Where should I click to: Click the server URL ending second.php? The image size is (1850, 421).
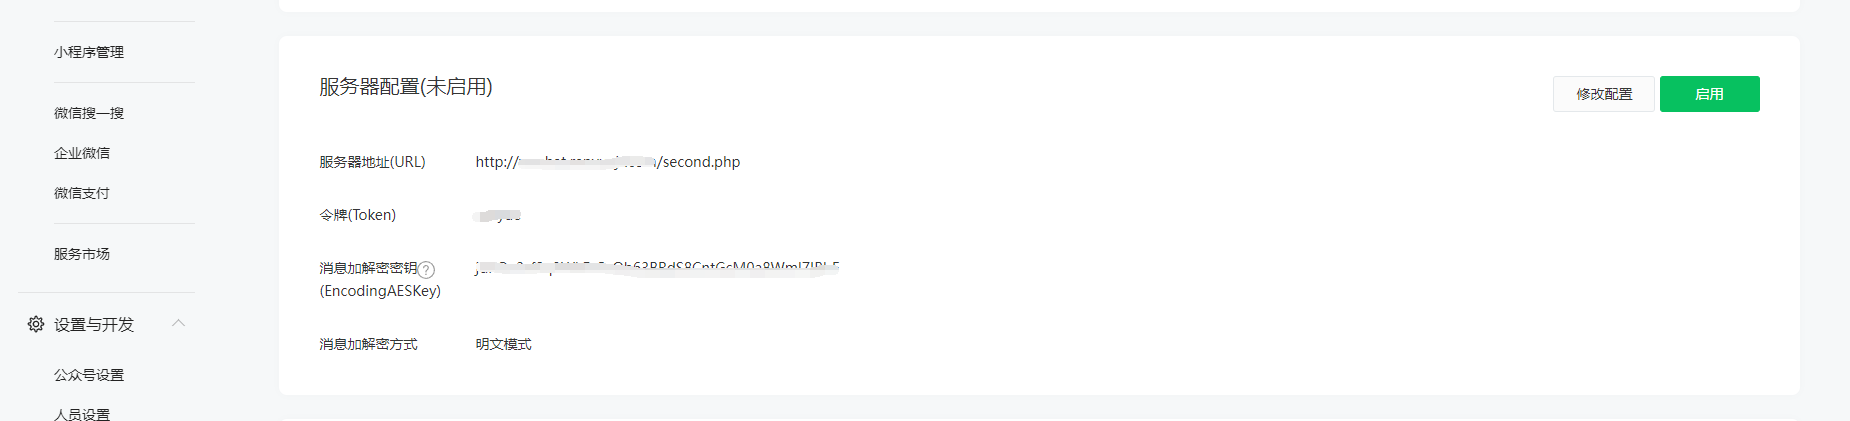tap(608, 162)
